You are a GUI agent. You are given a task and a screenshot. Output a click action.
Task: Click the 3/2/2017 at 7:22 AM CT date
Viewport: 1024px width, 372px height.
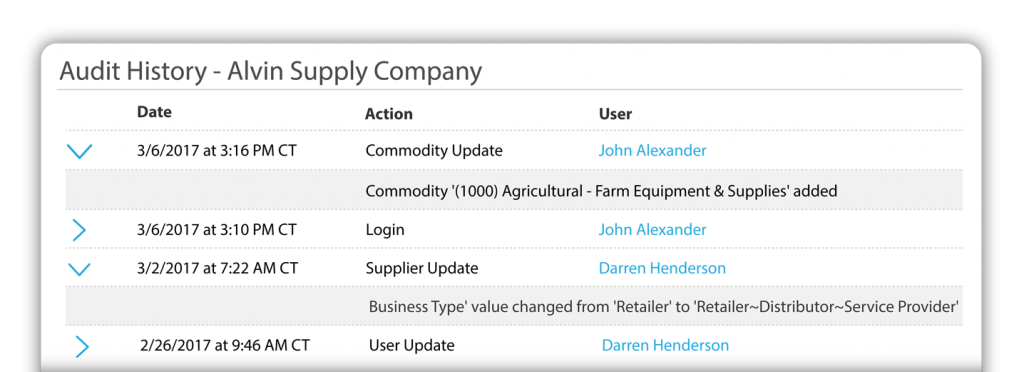(217, 268)
